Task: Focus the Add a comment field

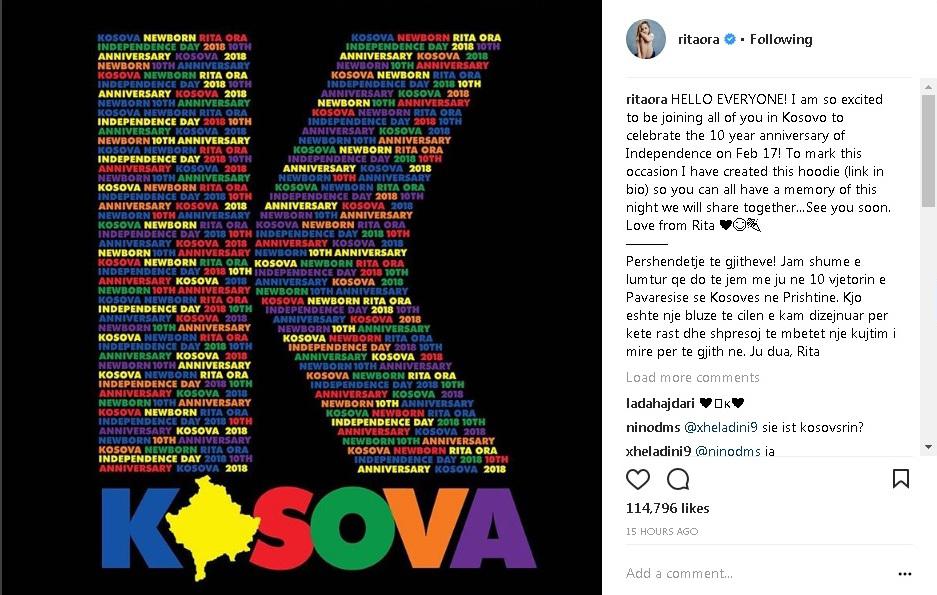Action: point(750,574)
